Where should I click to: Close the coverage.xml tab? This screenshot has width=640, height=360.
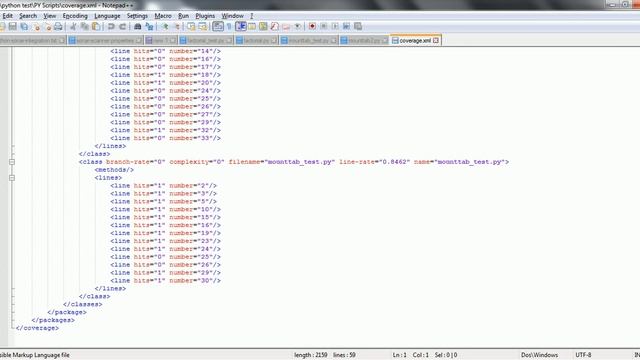click(x=436, y=40)
